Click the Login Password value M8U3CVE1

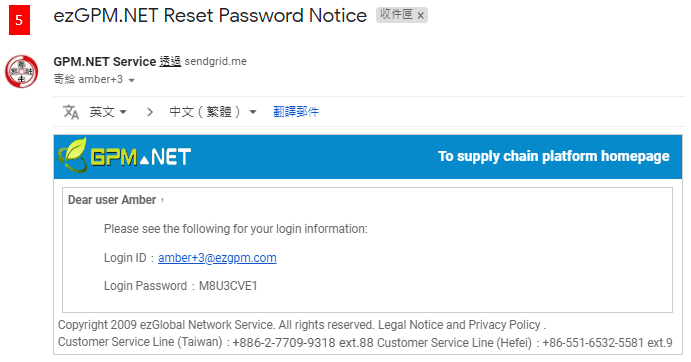click(x=228, y=286)
